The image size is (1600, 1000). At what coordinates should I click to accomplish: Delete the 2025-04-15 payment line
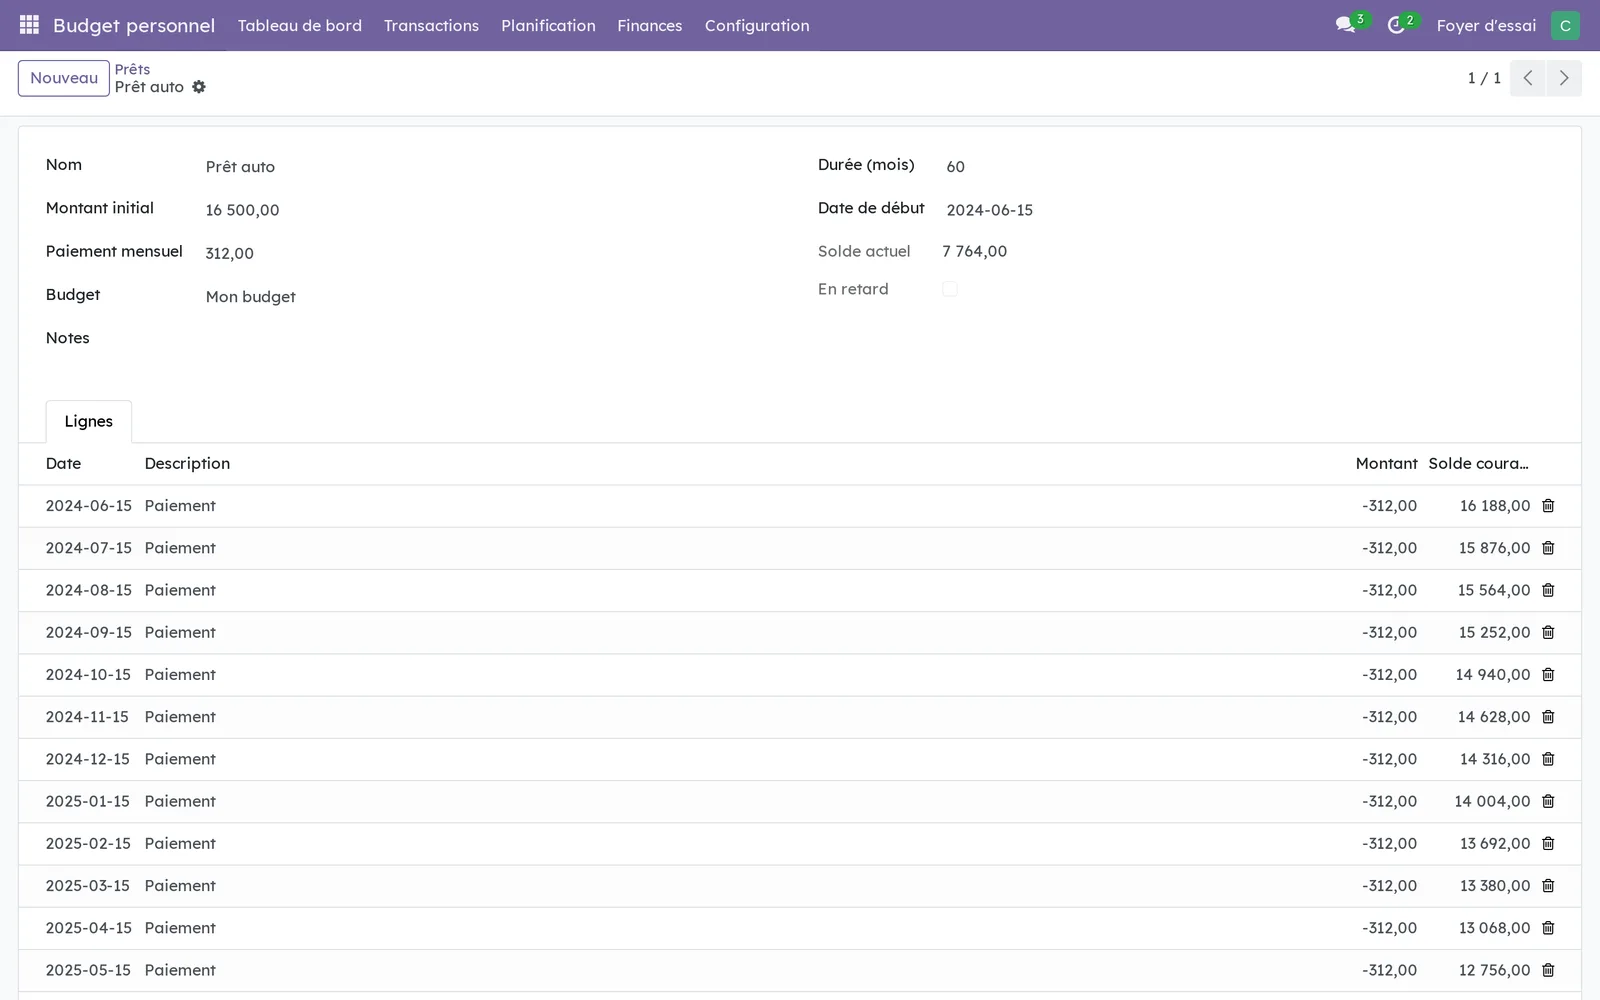pyautogui.click(x=1548, y=928)
